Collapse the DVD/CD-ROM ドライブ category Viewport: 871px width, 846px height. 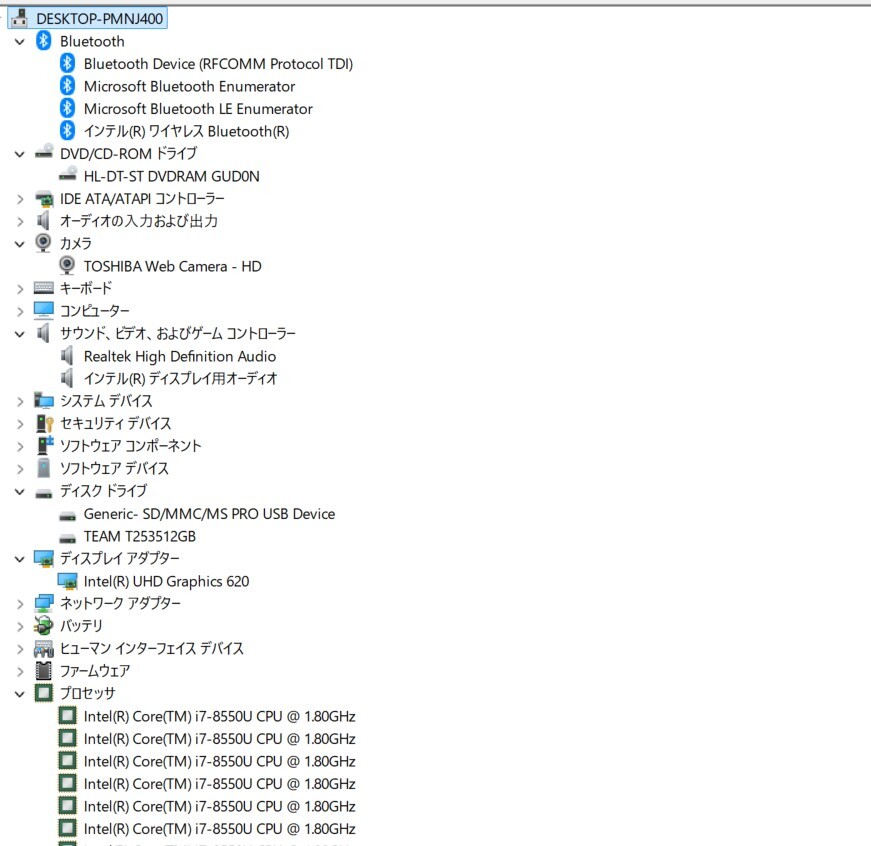click(20, 154)
